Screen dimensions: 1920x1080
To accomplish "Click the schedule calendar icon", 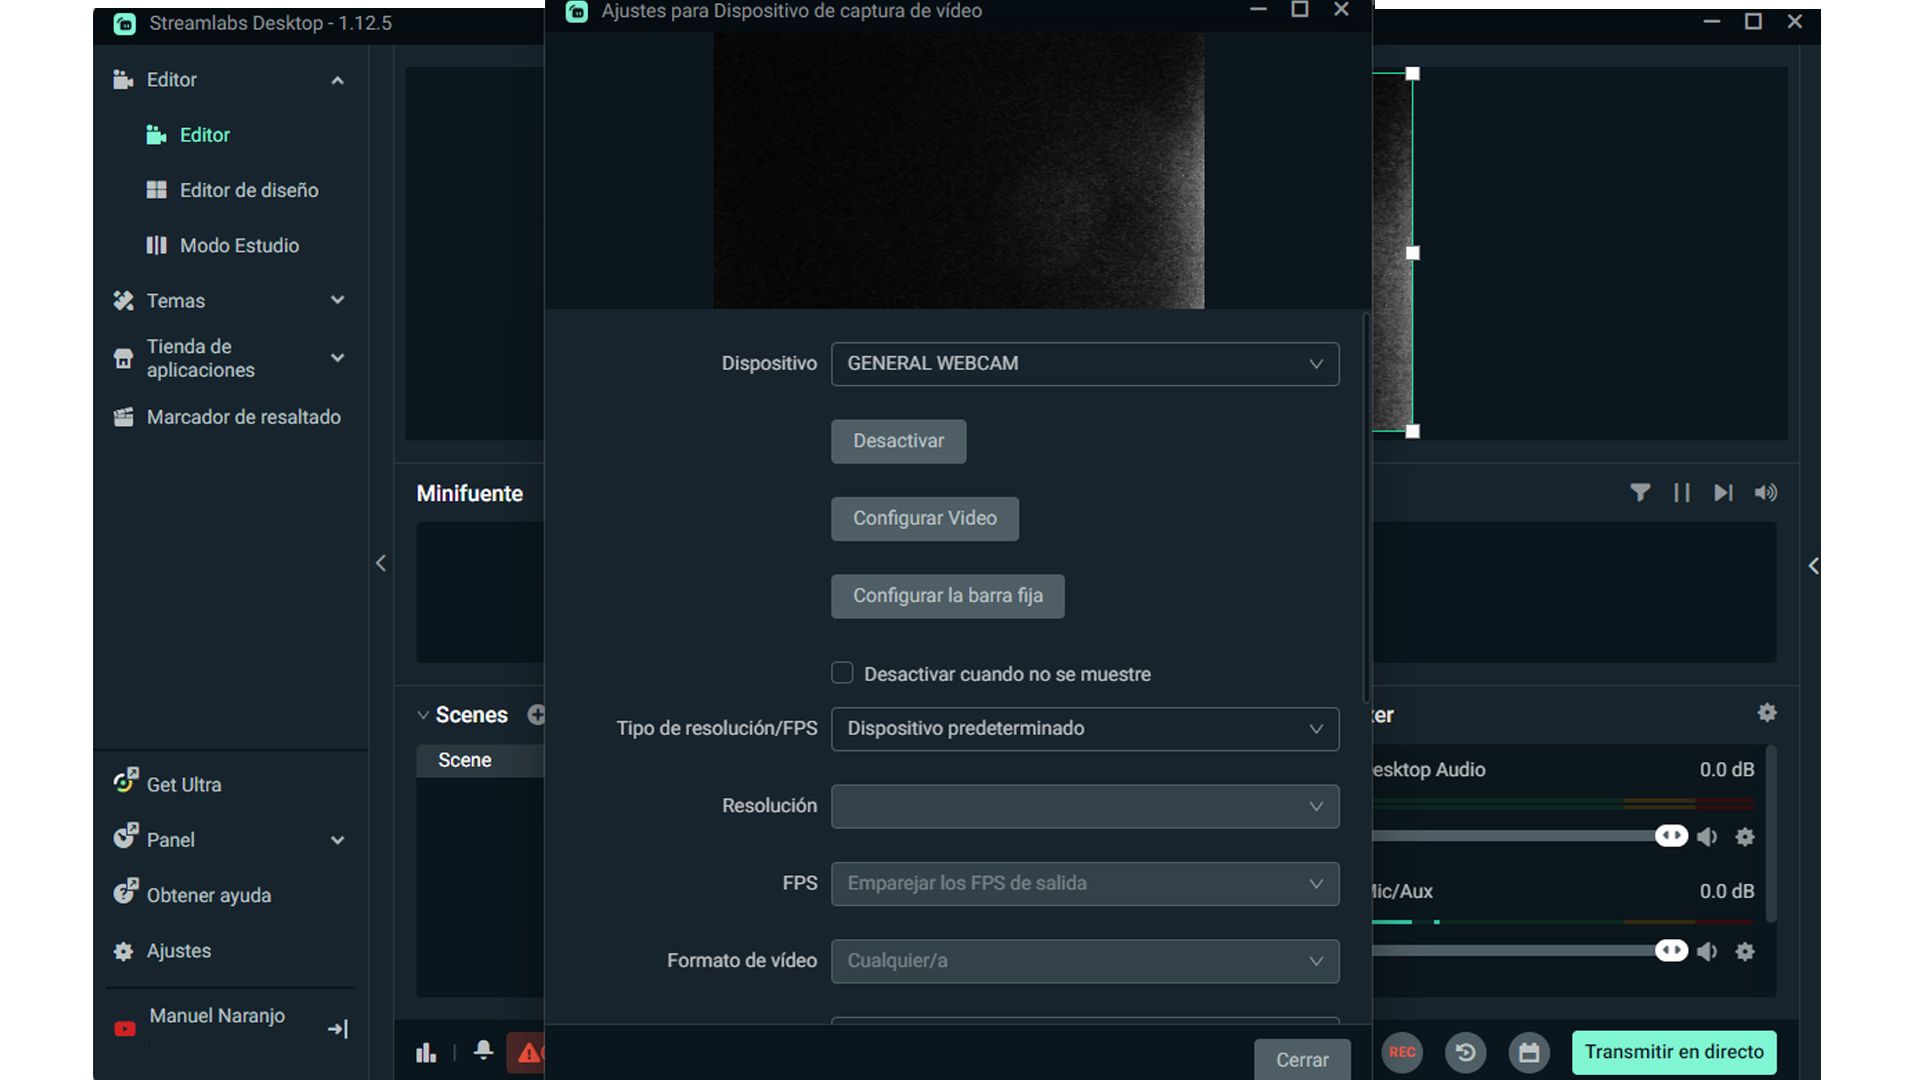I will [1529, 1052].
